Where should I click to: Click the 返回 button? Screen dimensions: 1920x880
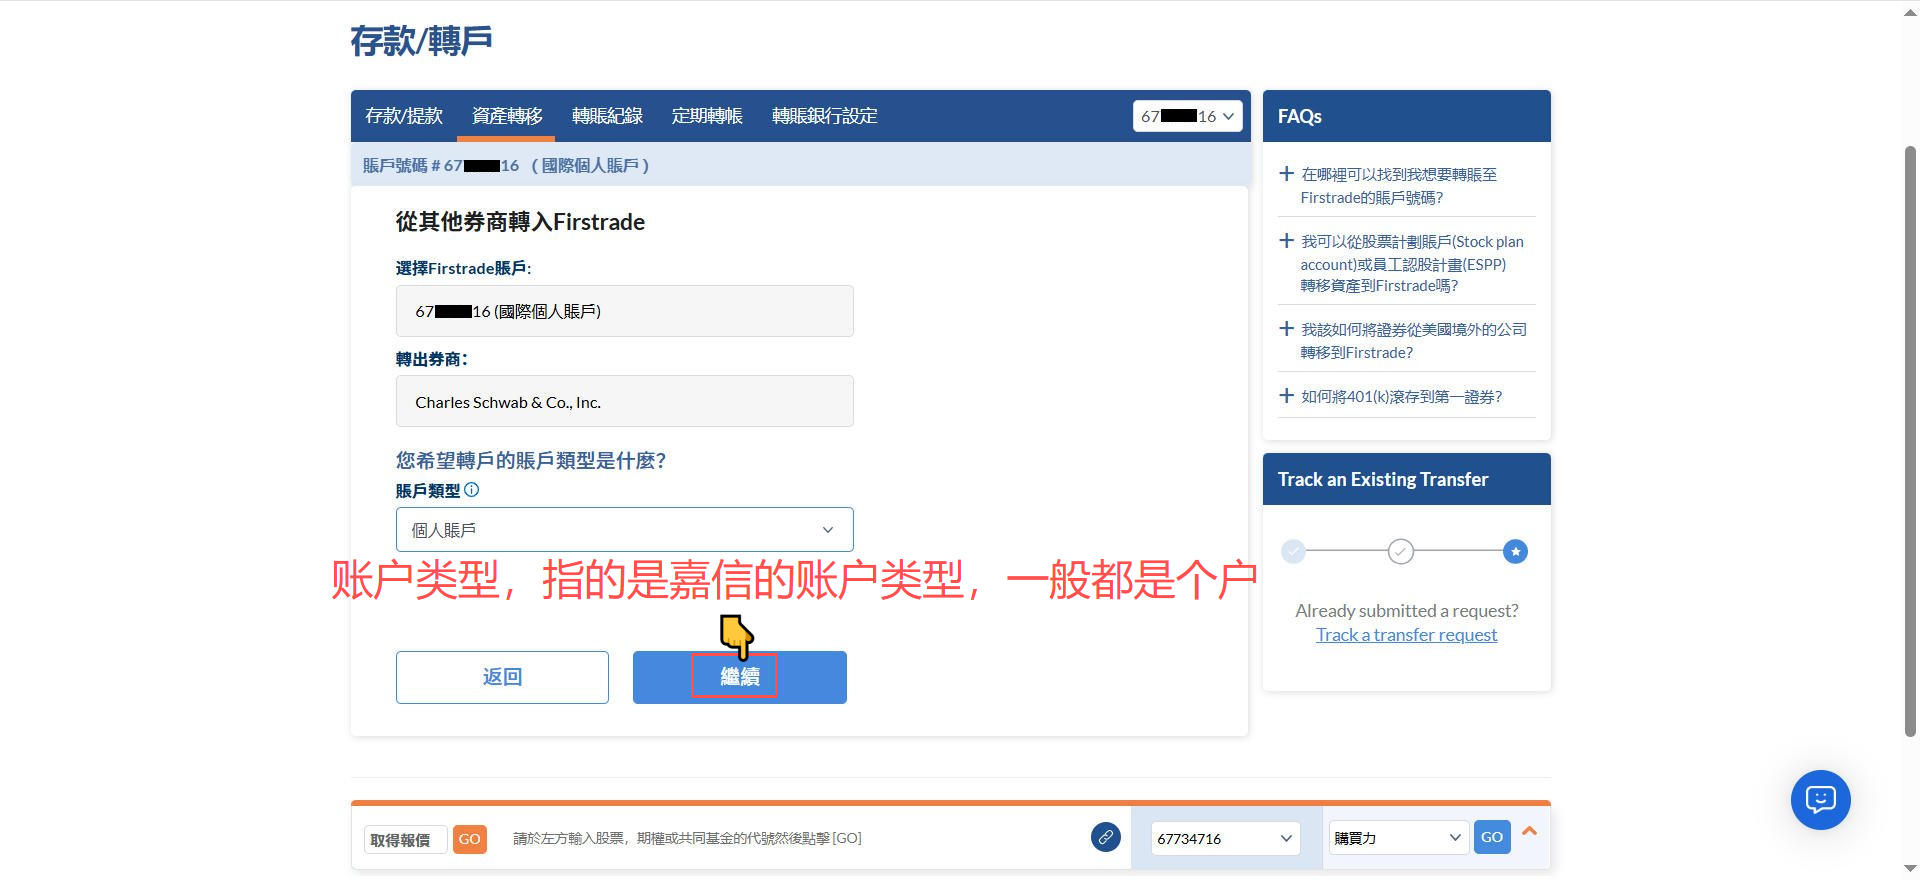(502, 677)
